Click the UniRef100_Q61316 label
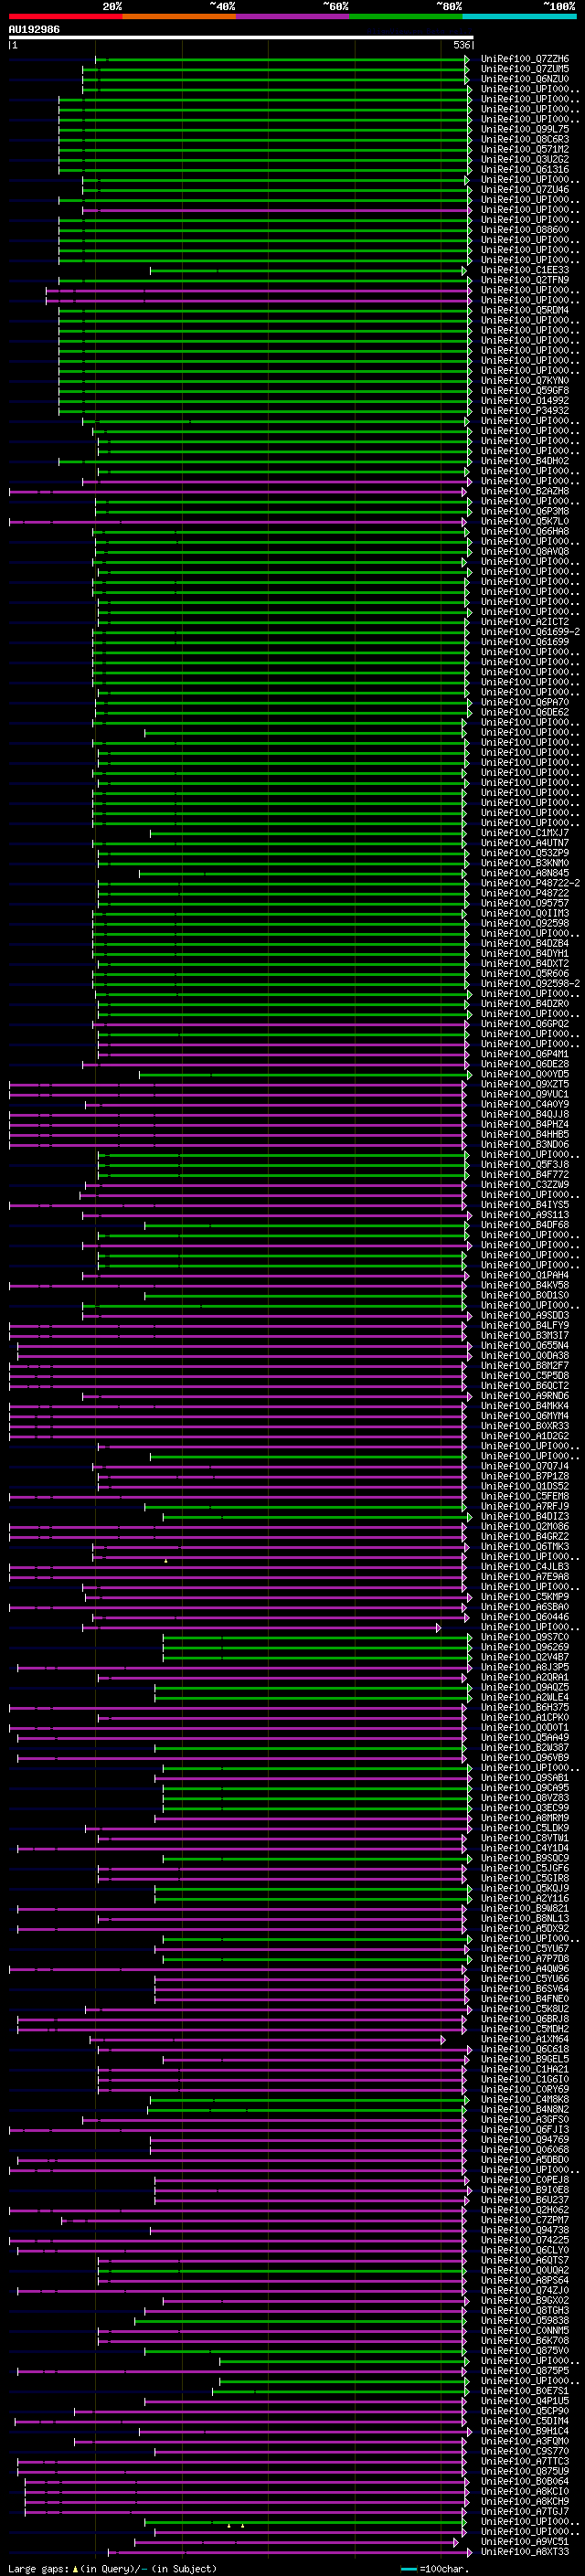Image resolution: width=585 pixels, height=2576 pixels. pos(525,169)
